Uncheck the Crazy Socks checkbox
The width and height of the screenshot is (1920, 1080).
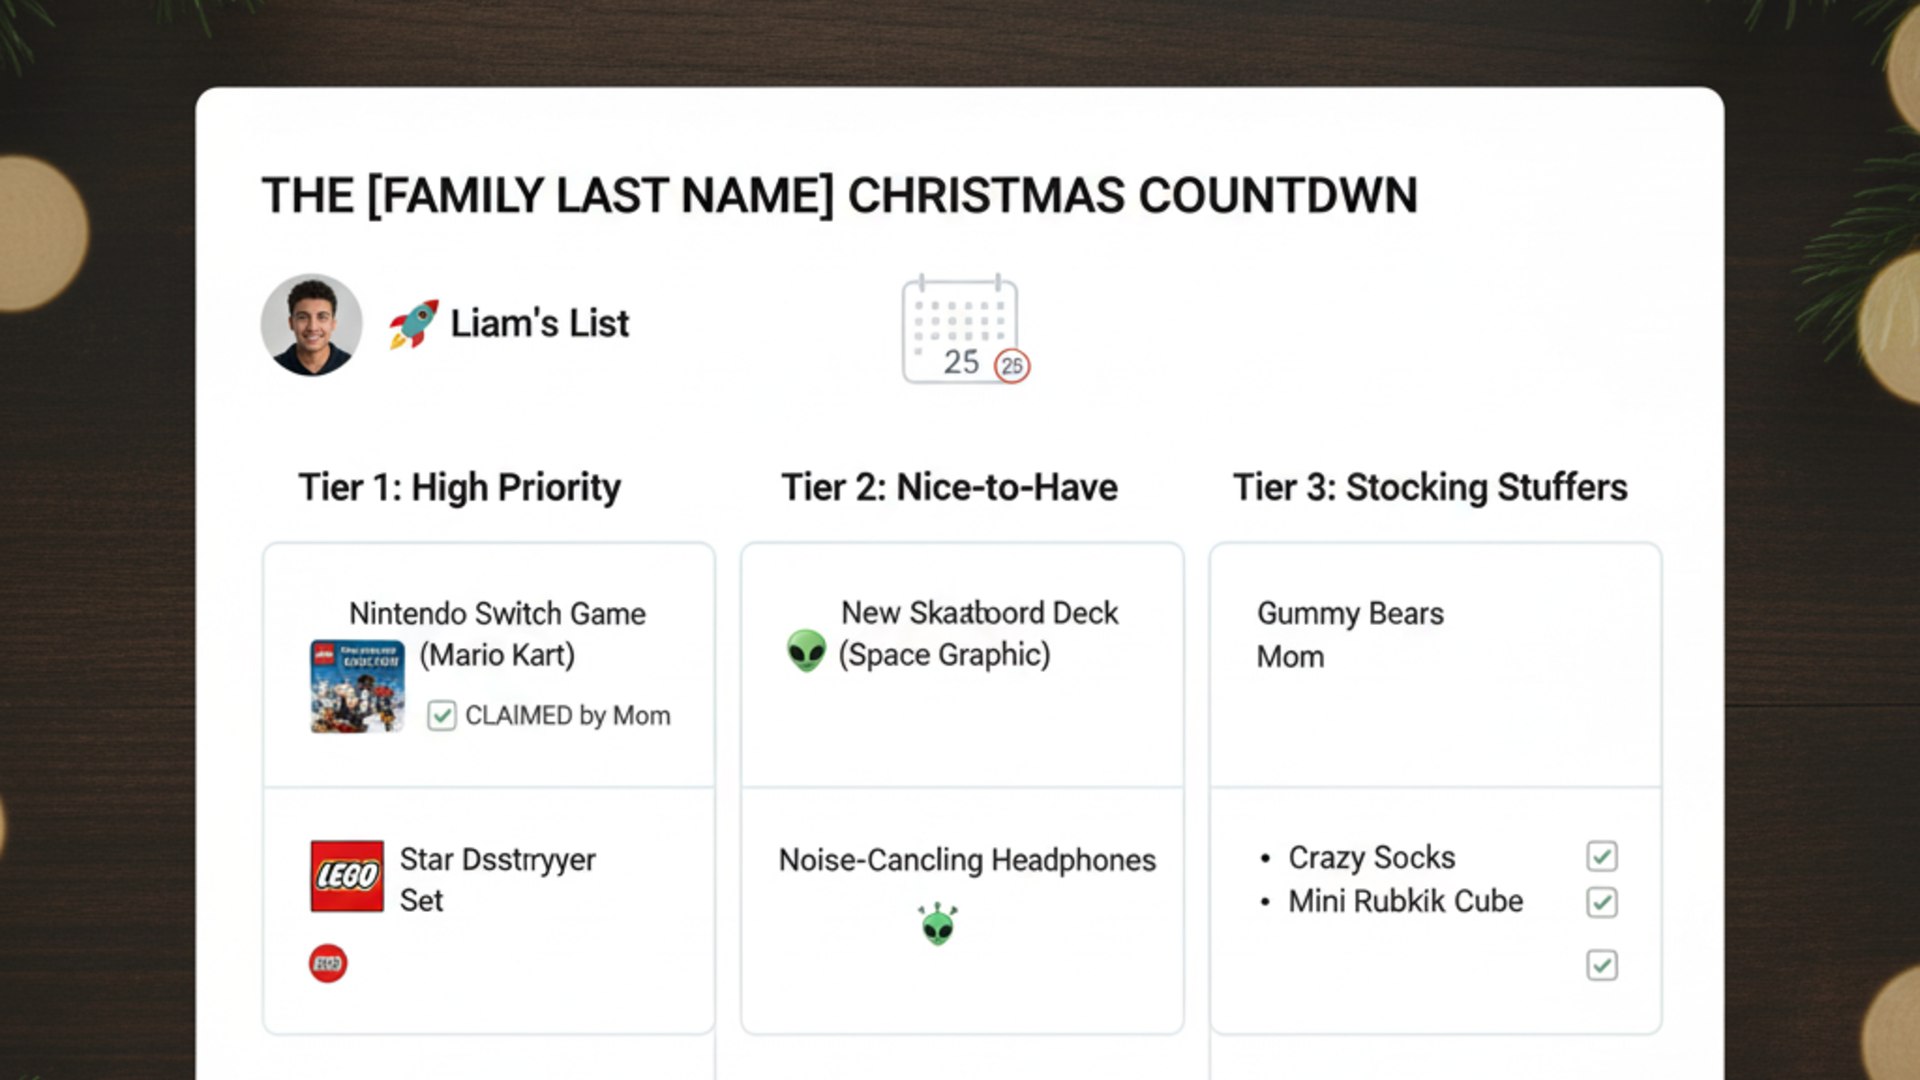click(x=1601, y=857)
